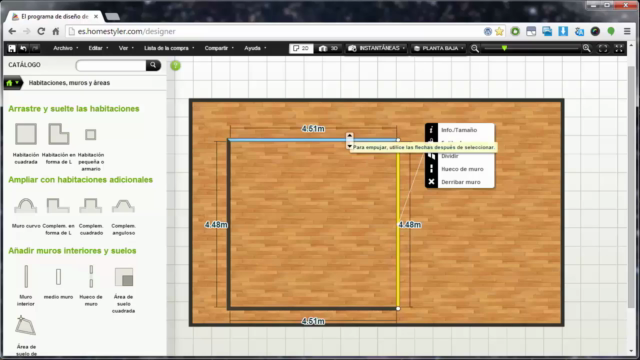
Task: Click the catalog search magnifier button
Action: 153,65
